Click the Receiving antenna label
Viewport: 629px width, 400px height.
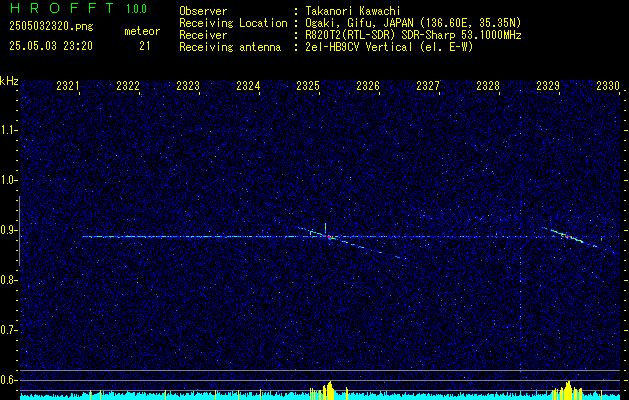tap(230, 47)
